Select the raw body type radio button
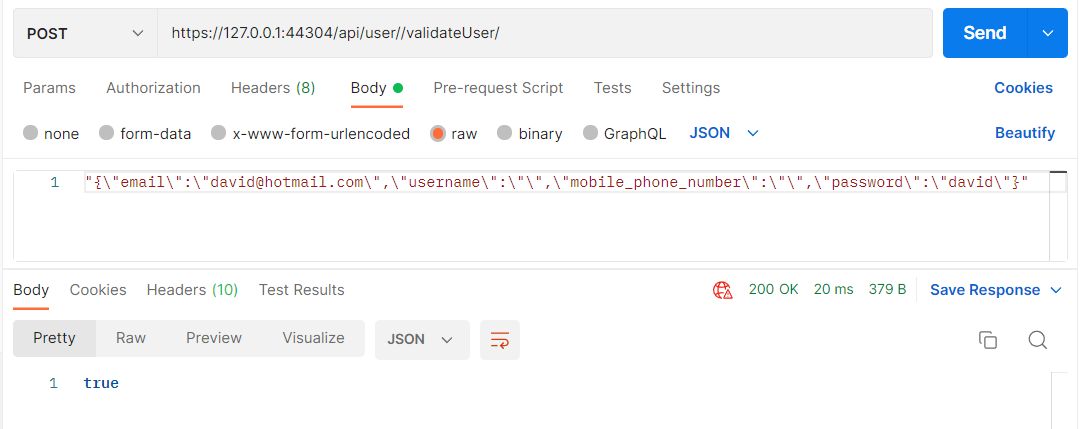Image resolution: width=1090 pixels, height=429 pixels. (x=438, y=133)
